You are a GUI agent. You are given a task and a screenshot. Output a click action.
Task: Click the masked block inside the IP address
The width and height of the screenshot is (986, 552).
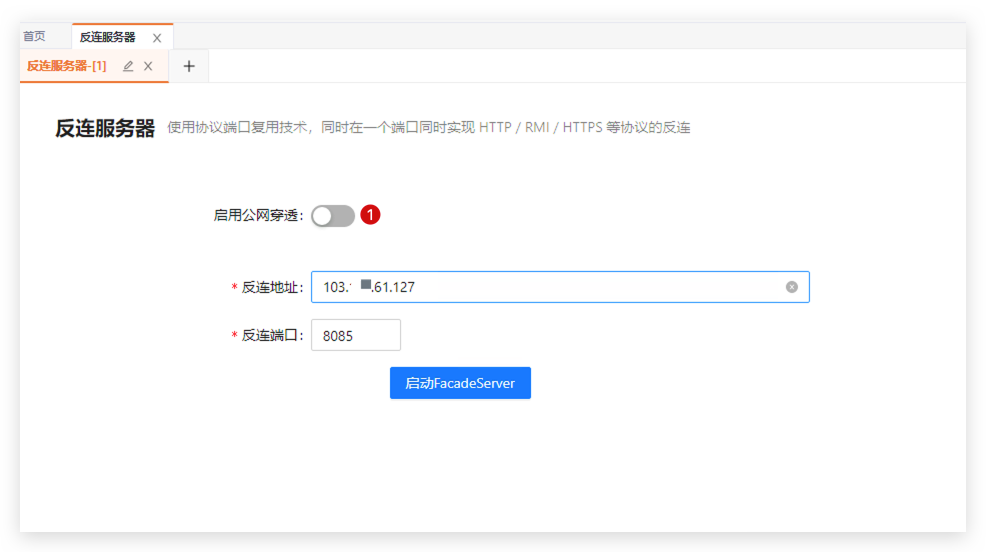366,285
